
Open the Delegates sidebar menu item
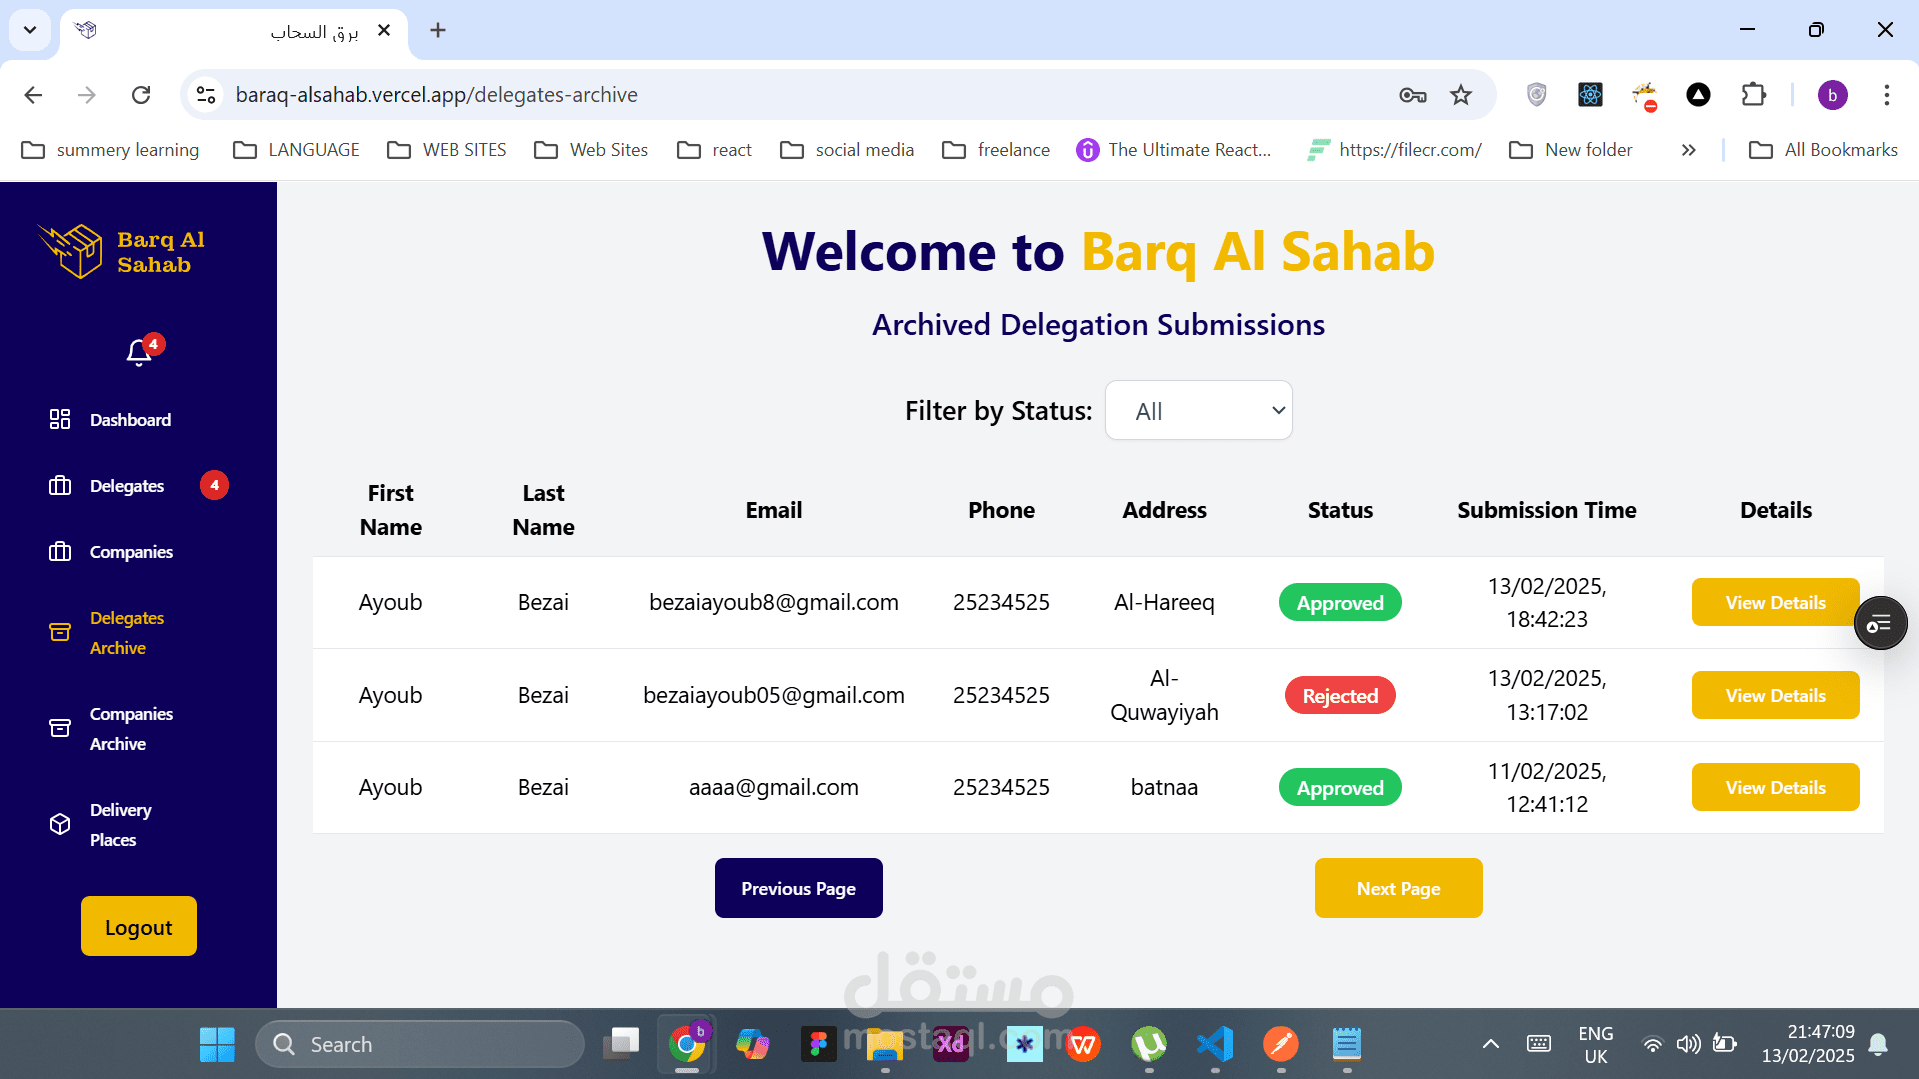click(127, 486)
